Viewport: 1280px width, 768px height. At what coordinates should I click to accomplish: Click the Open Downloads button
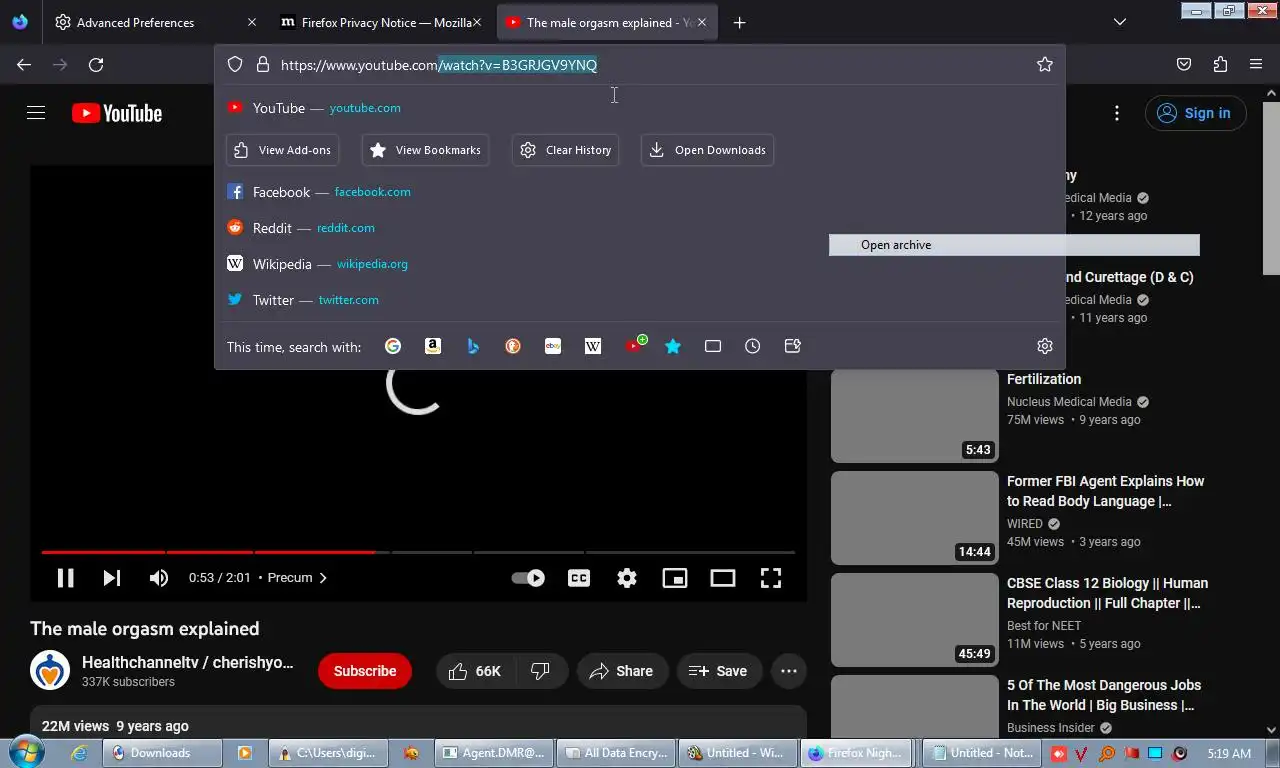click(x=707, y=150)
